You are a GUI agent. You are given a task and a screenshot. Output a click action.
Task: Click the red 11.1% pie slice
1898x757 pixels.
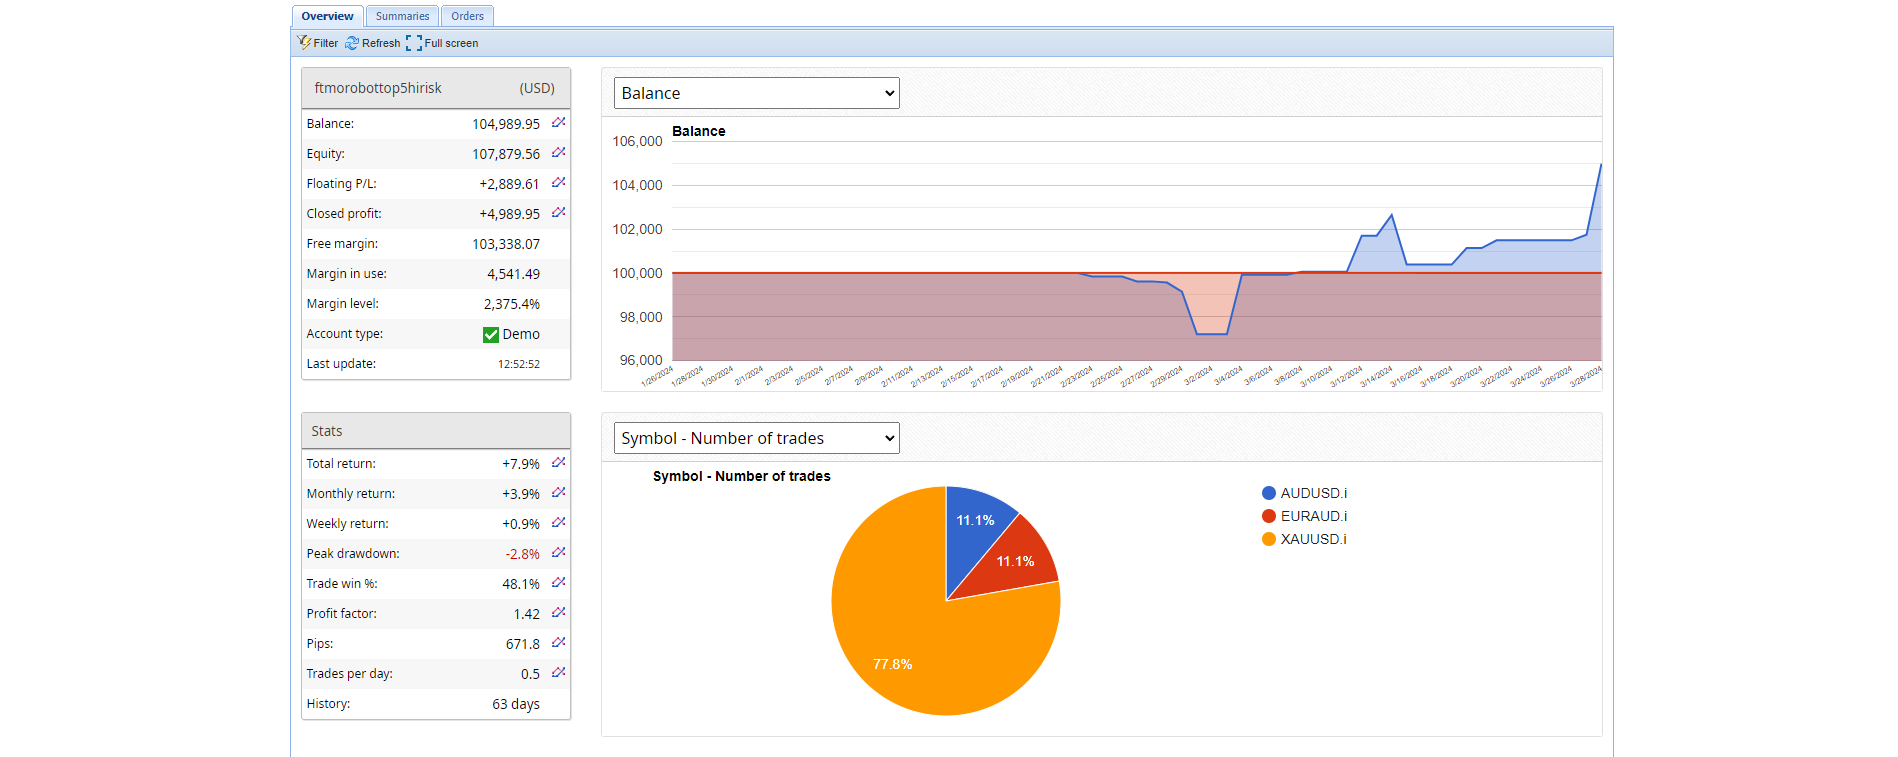point(1012,560)
